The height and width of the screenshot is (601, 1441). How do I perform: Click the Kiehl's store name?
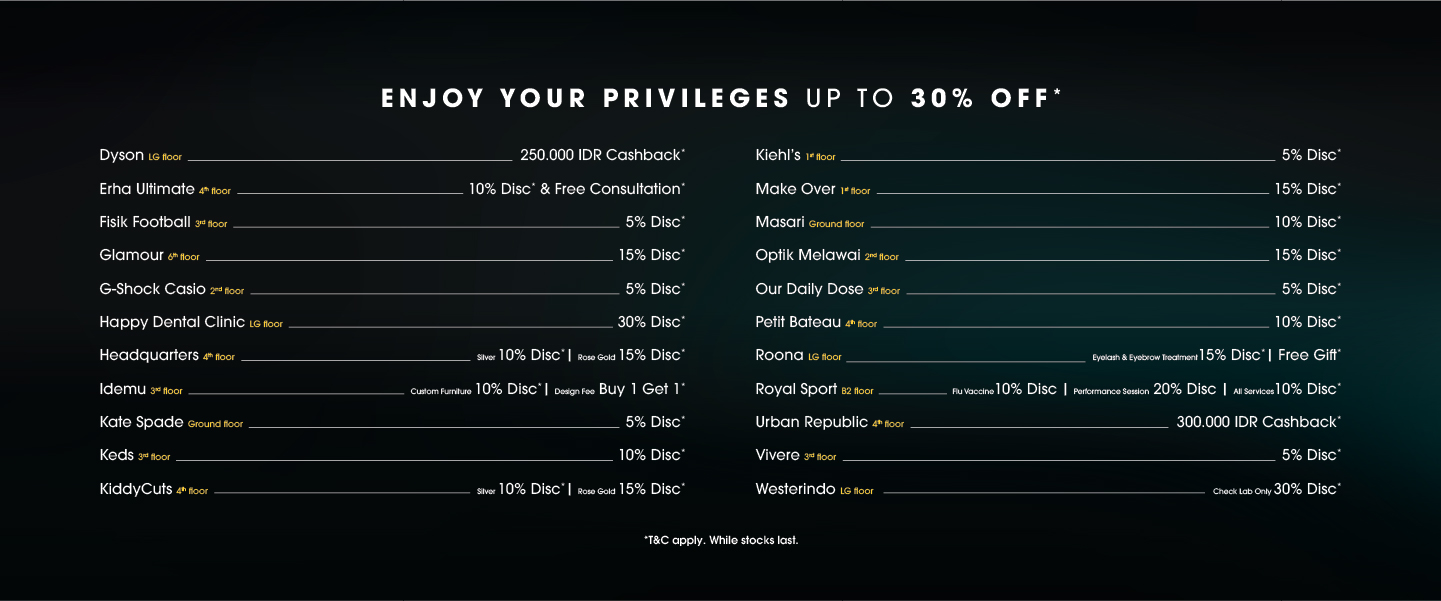[778, 155]
